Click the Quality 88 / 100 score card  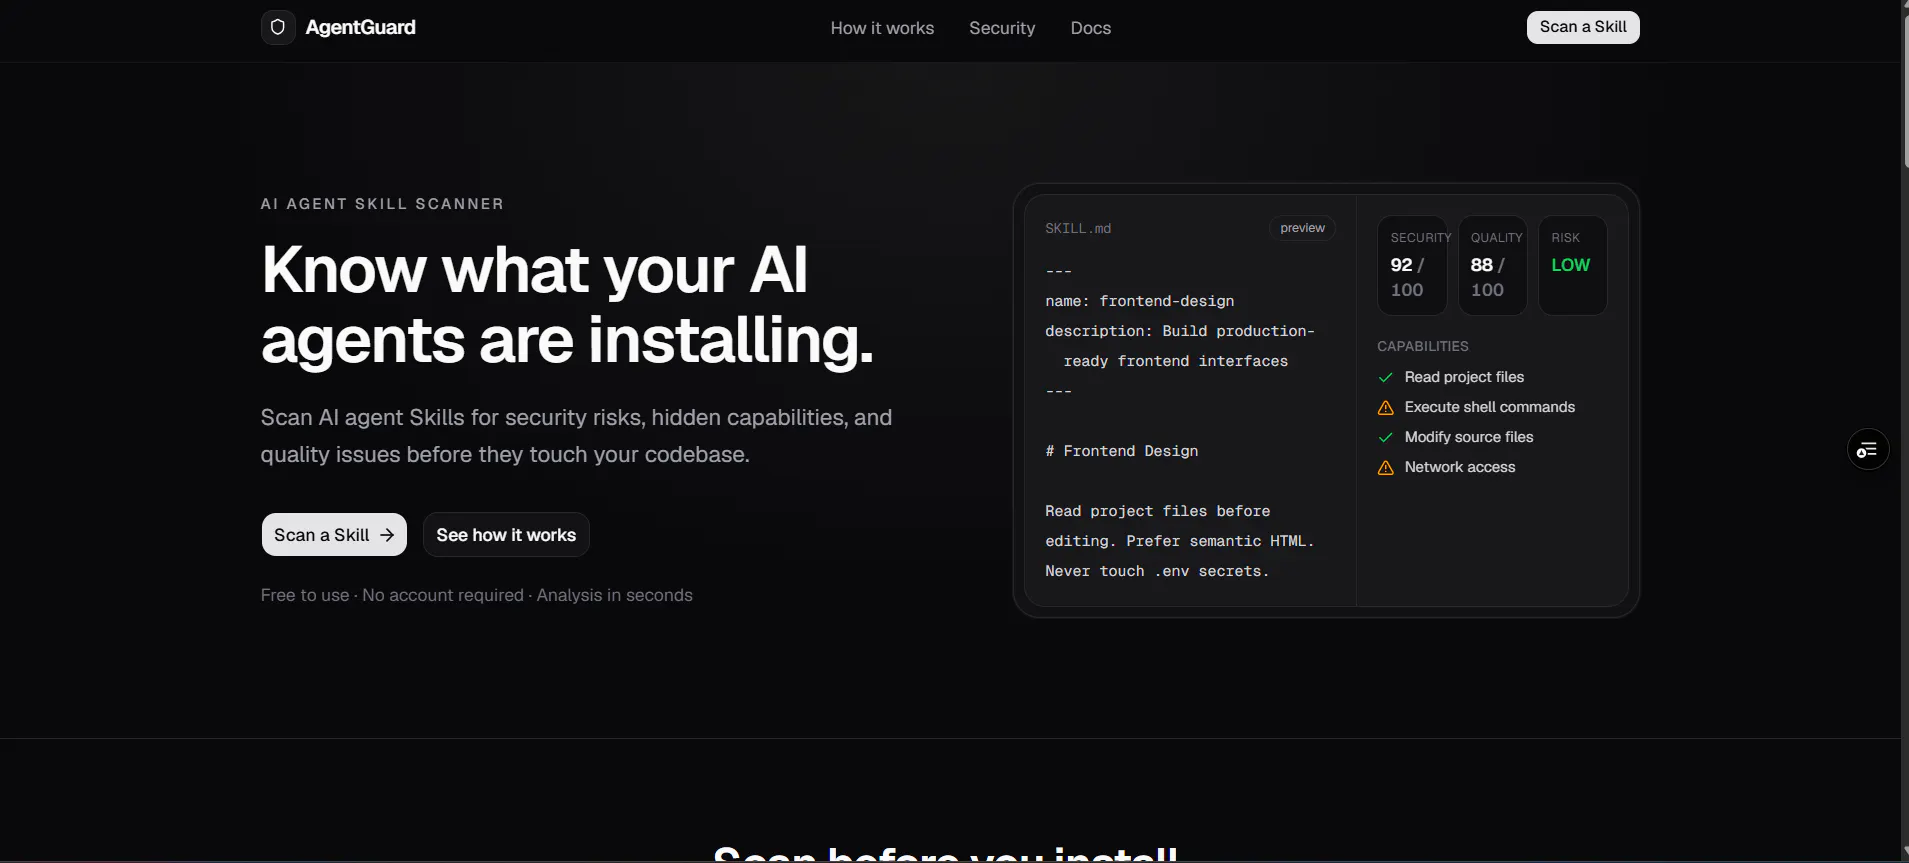point(1492,265)
